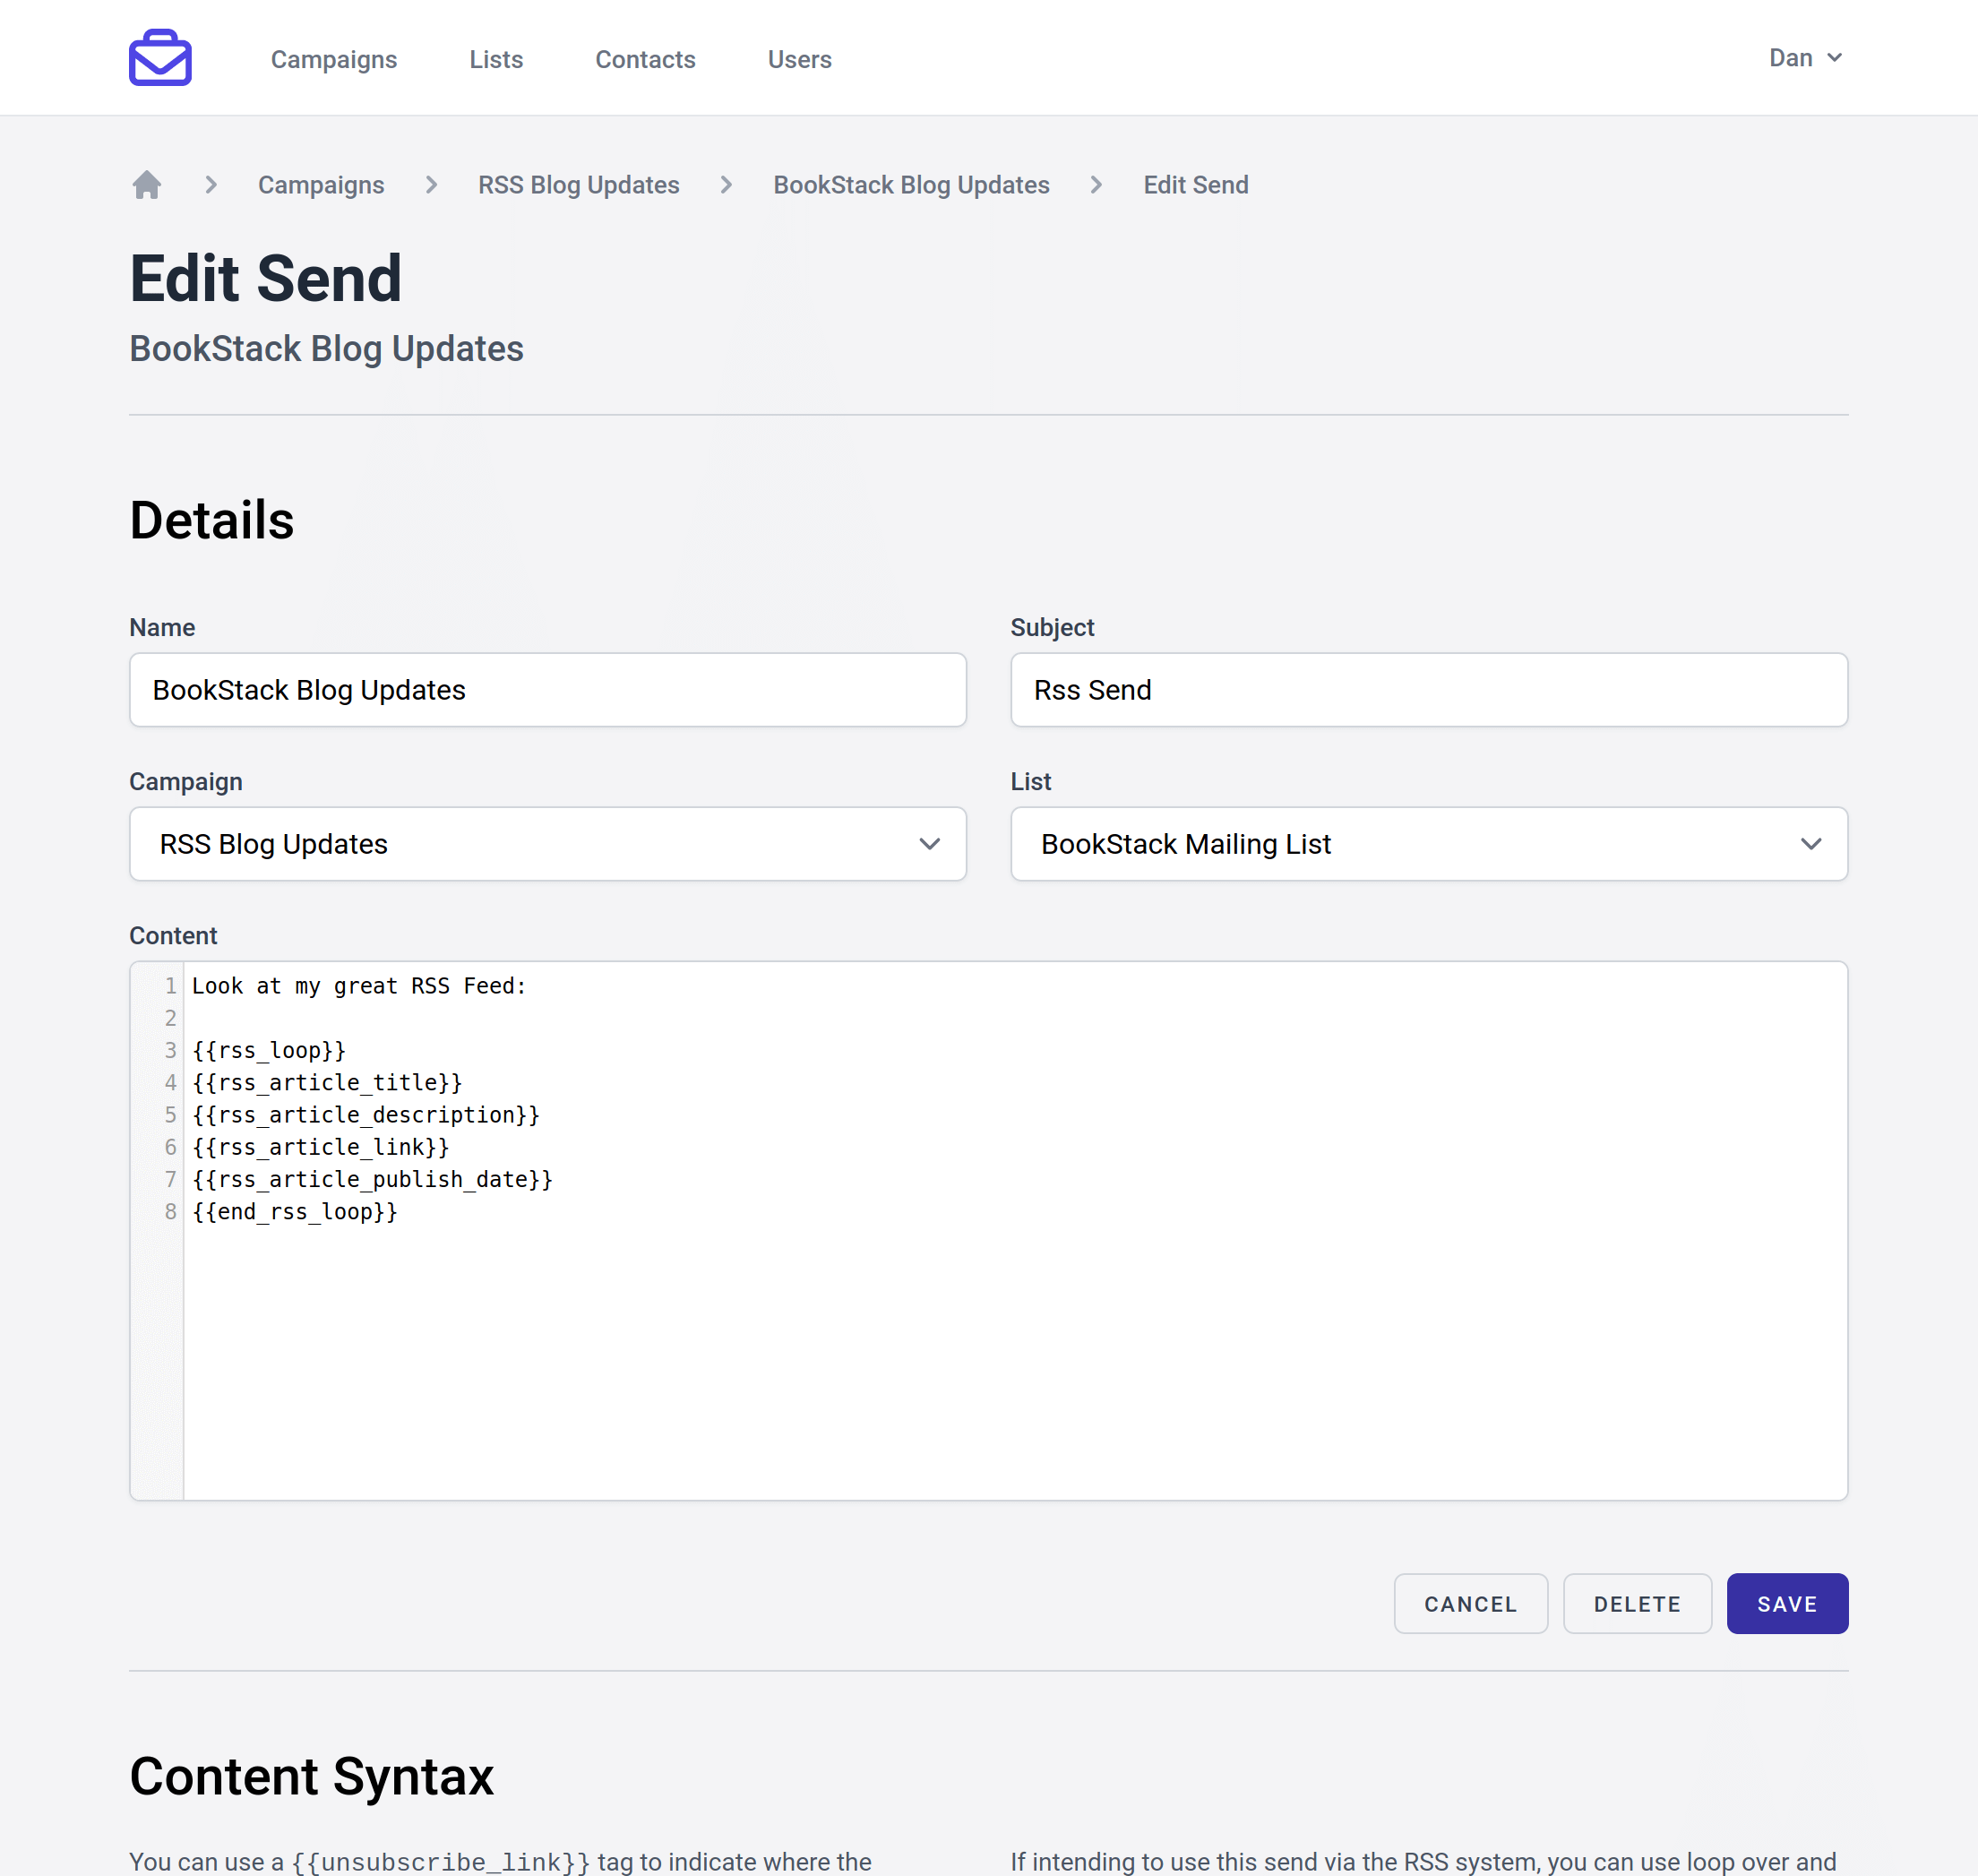
Task: Click the Edit Send breadcrumb item
Action: [x=1195, y=185]
